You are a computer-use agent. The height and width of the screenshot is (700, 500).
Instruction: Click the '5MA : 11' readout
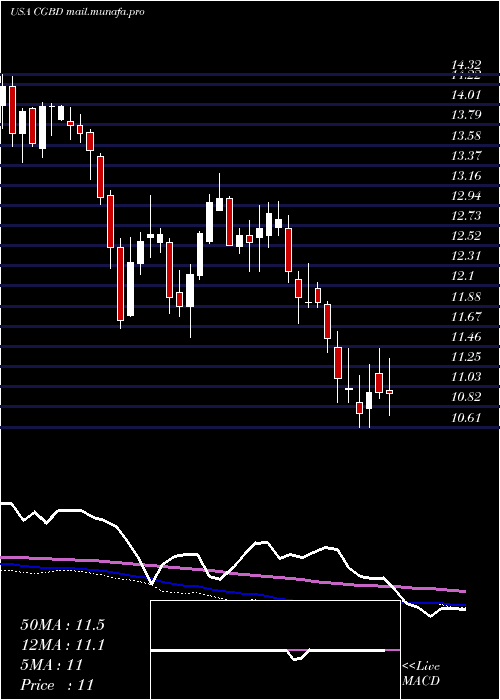[x=51, y=665]
